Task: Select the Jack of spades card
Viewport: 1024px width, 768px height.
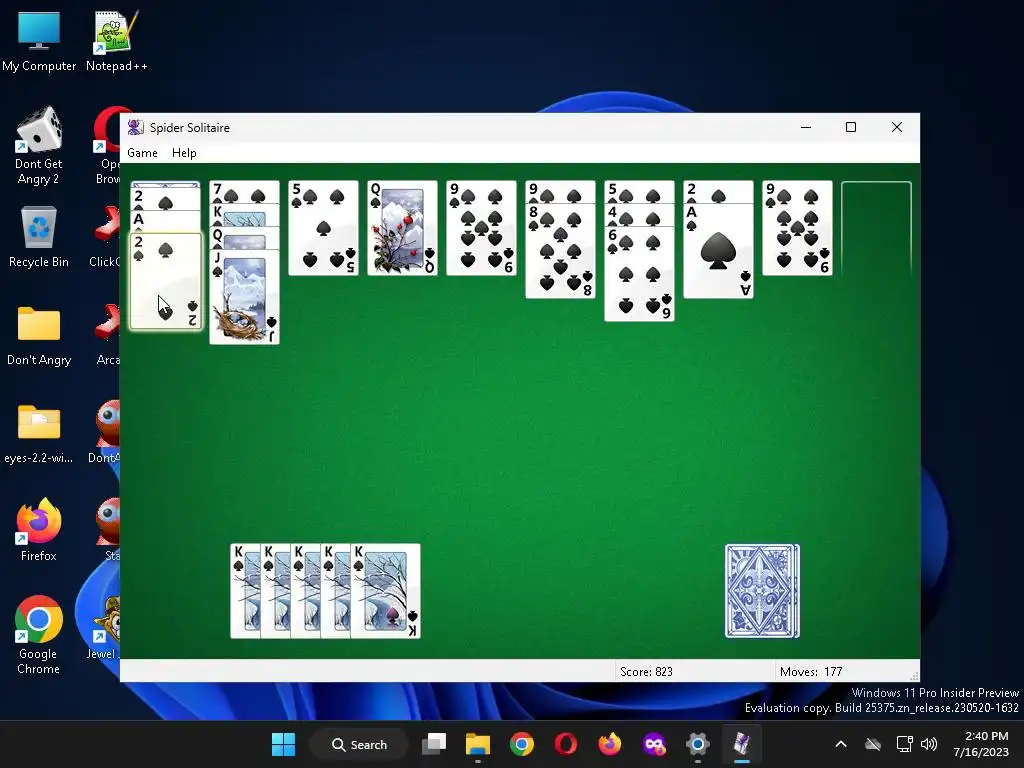Action: [244, 296]
